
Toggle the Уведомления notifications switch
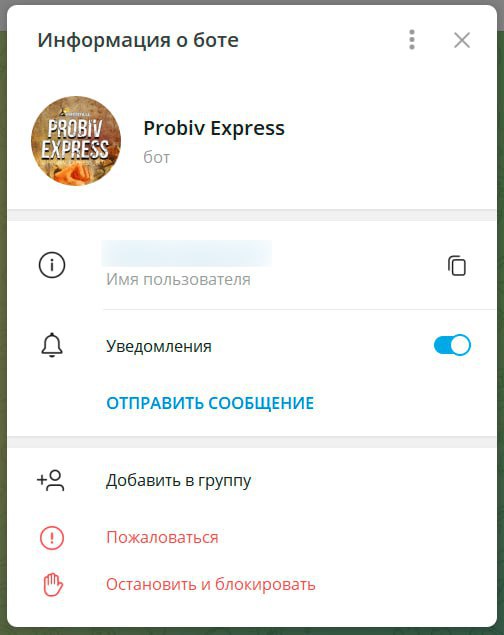tap(452, 345)
